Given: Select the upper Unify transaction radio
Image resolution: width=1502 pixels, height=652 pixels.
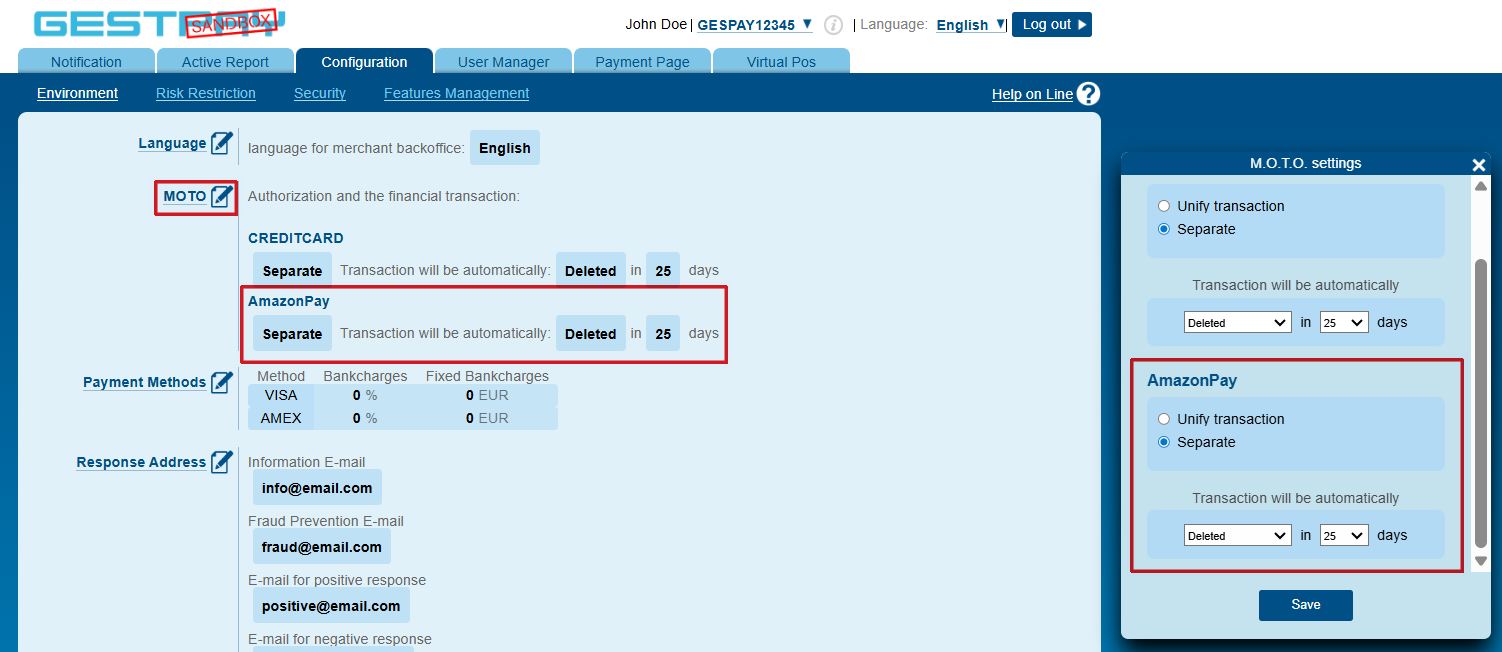Looking at the screenshot, I should tap(1163, 206).
